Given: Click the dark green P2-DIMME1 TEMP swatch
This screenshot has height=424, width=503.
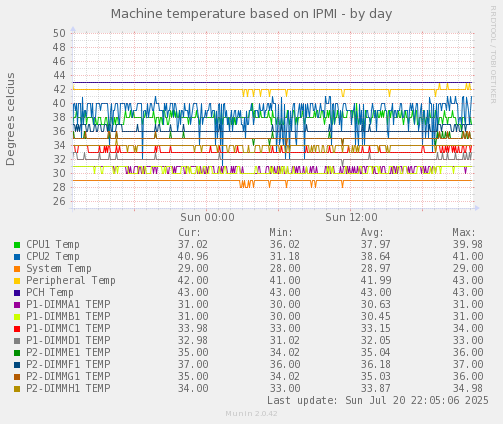Looking at the screenshot, I should 17,353.
